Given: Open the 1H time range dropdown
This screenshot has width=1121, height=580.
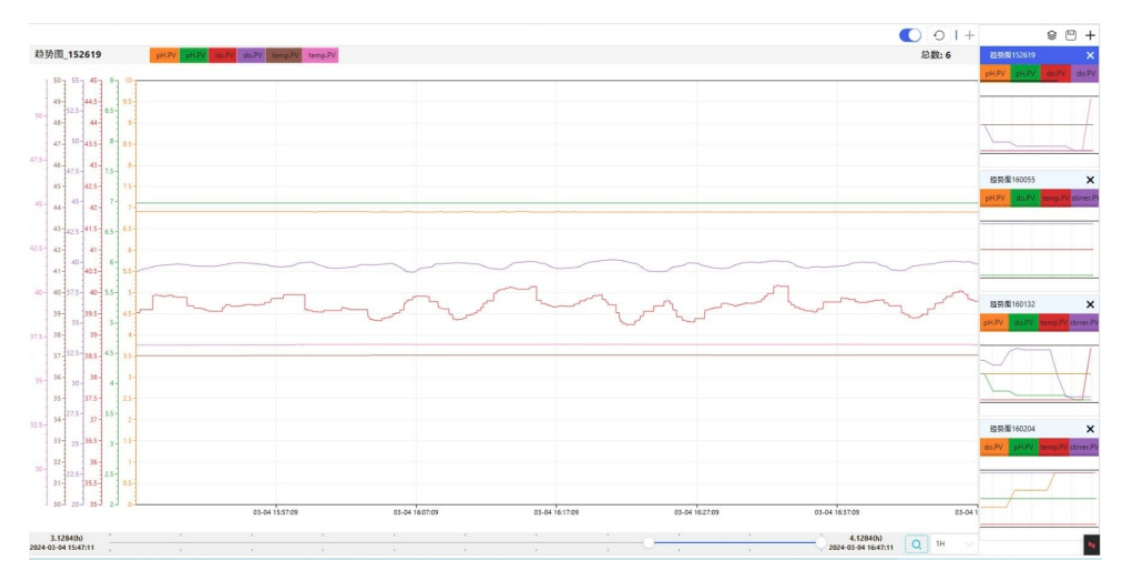Looking at the screenshot, I should 954,544.
